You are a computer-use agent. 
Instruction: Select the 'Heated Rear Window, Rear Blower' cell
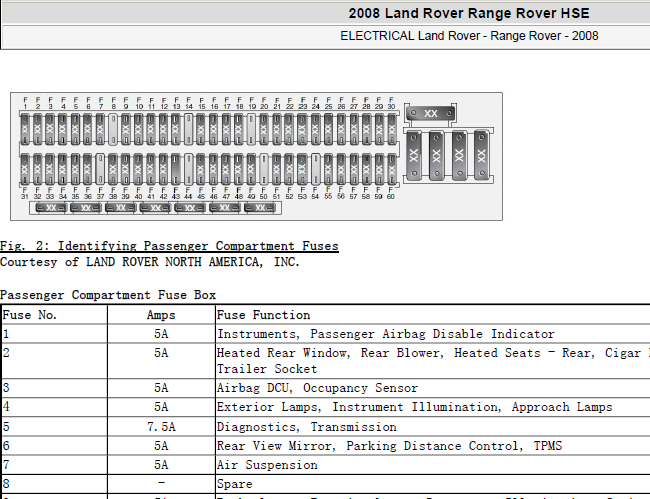coord(433,361)
